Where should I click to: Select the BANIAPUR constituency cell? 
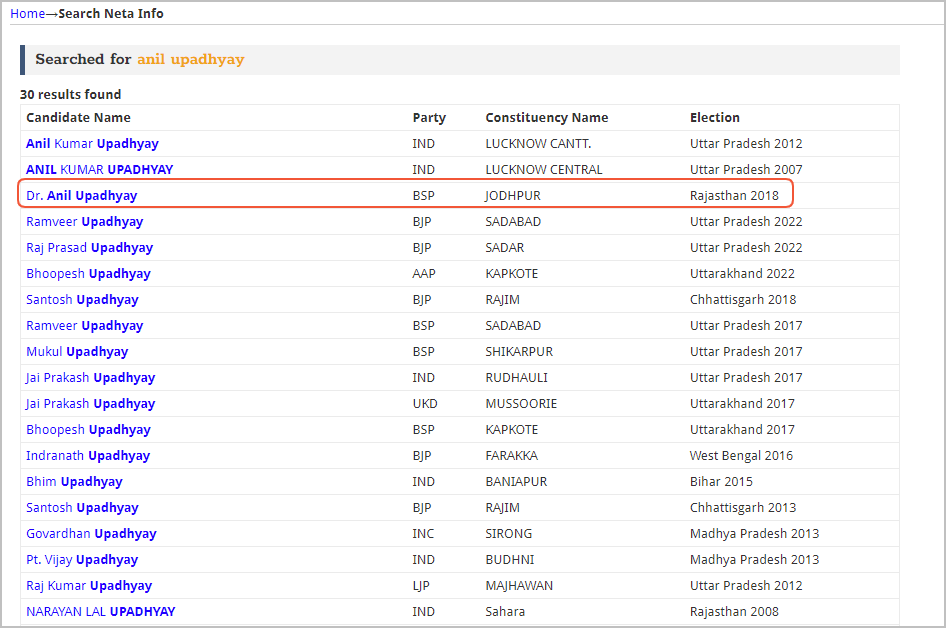pos(516,481)
